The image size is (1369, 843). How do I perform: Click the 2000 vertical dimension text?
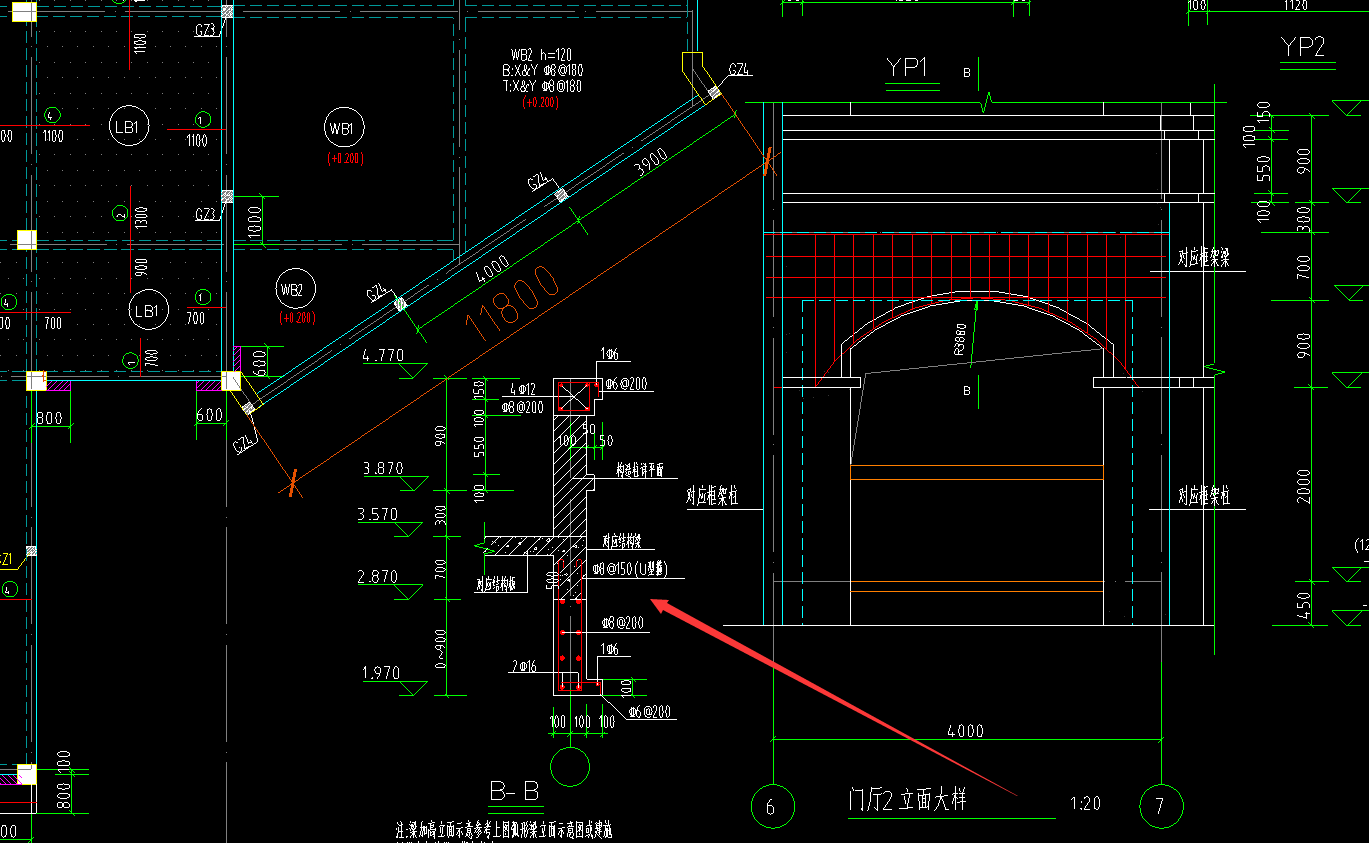pos(1303,485)
